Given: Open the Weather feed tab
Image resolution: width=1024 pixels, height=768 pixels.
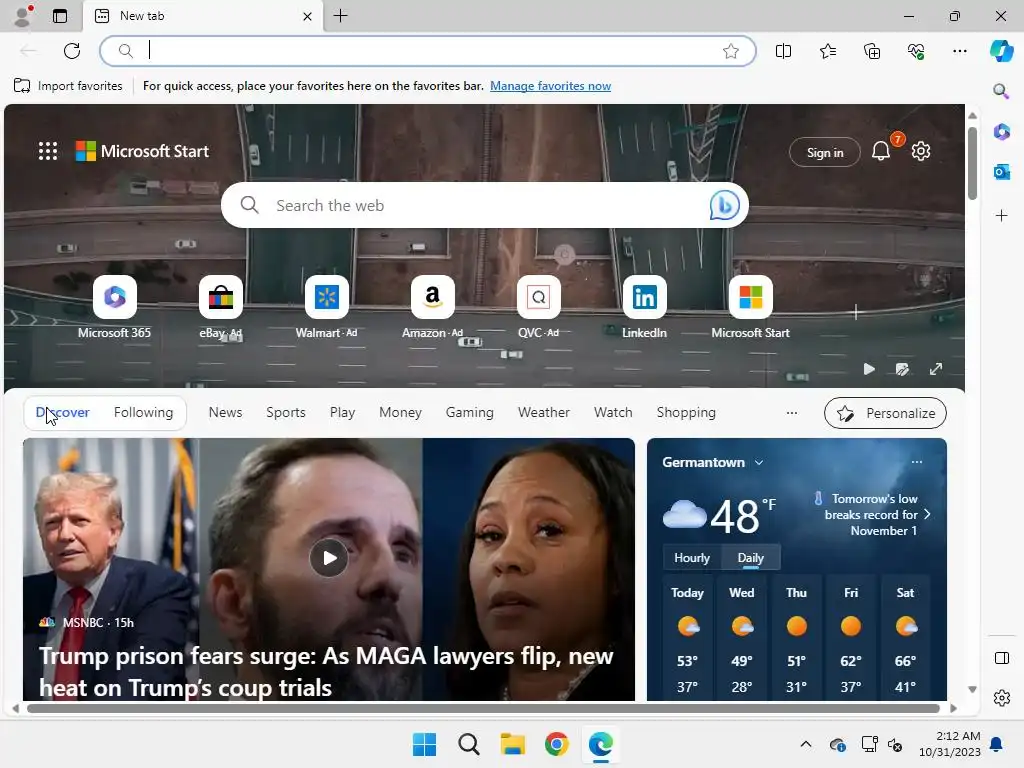Looking at the screenshot, I should click(x=543, y=412).
